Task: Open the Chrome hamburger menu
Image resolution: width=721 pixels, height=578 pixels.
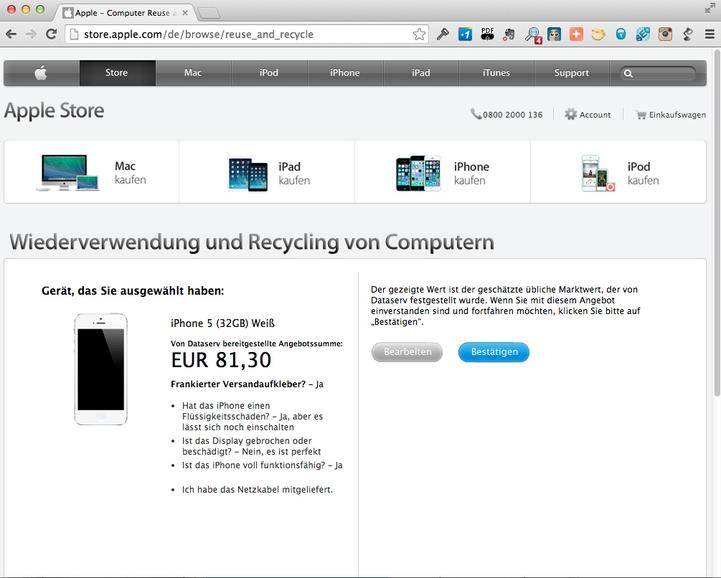Action: [710, 34]
